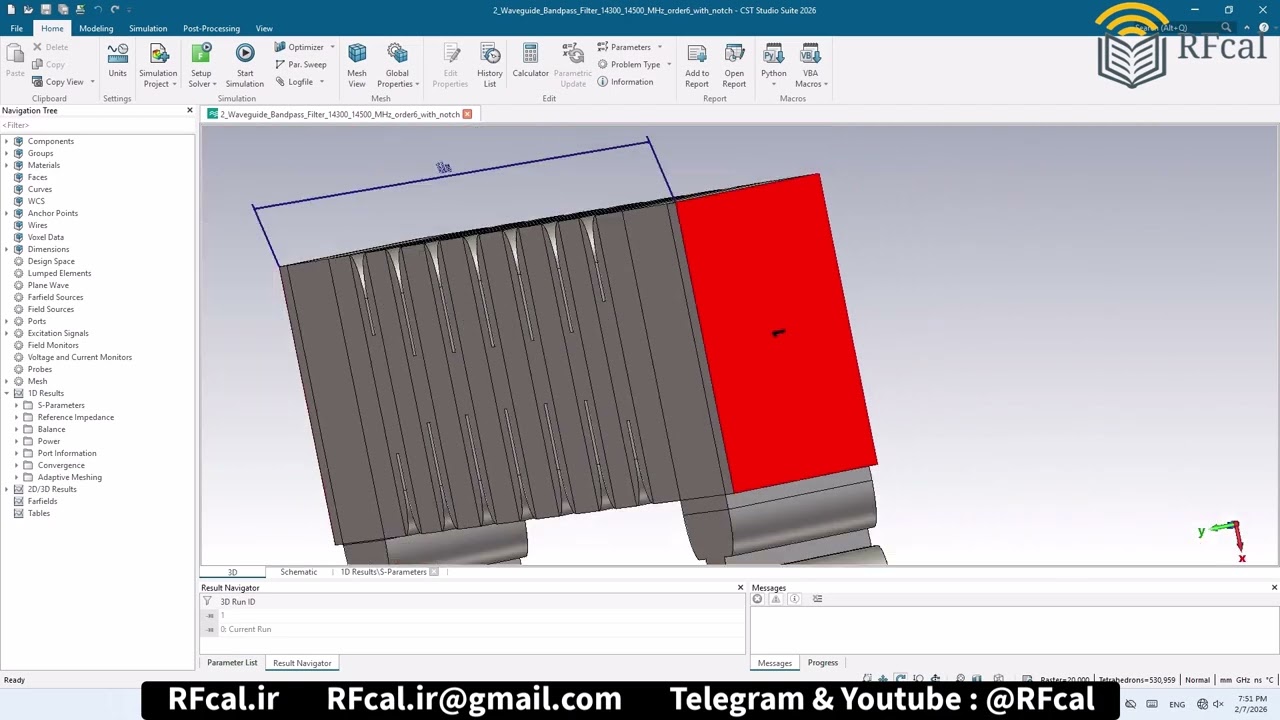Close the waveguide filter project tab

pyautogui.click(x=467, y=114)
